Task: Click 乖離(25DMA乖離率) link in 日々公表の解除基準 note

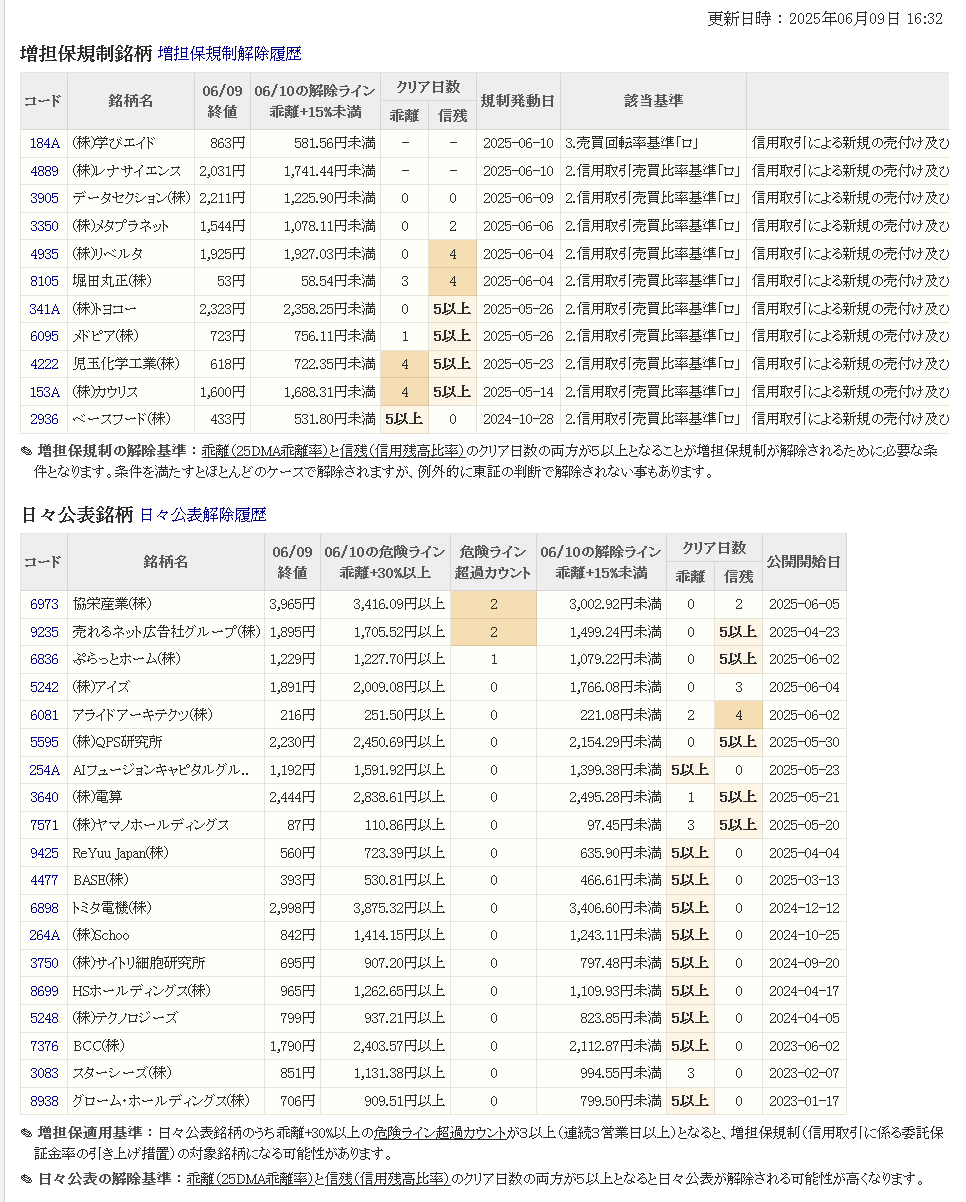Action: (x=249, y=1179)
